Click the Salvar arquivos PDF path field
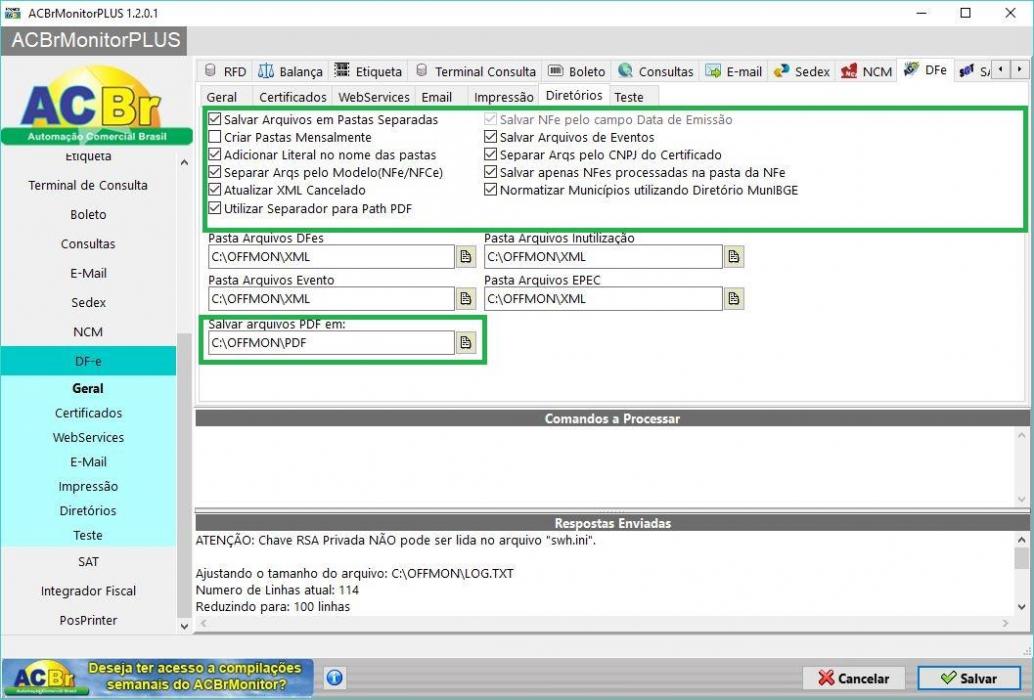Viewport: 1034px width, 700px height. [331, 343]
